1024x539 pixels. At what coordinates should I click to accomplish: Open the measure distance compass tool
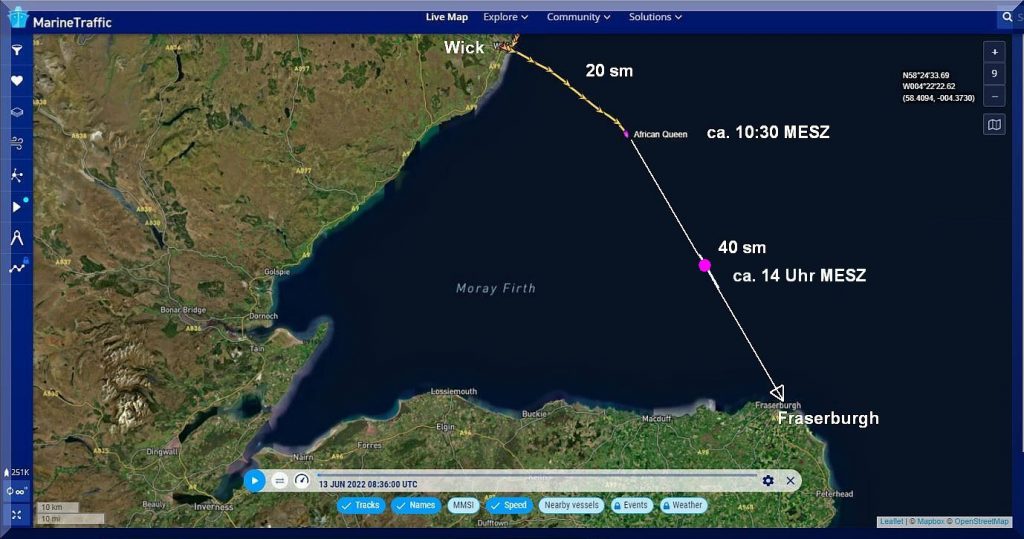[17, 237]
